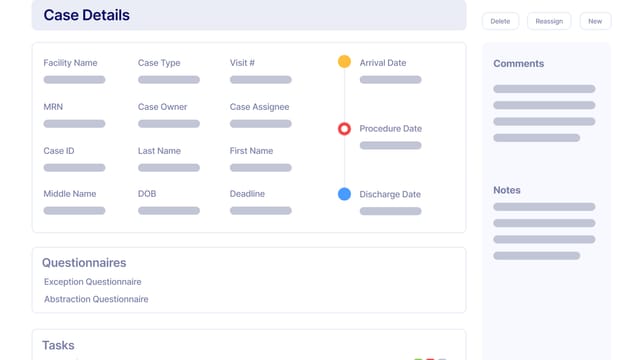Viewport: 640px width, 360px height.
Task: Click the Procedure Date label
Action: point(391,129)
